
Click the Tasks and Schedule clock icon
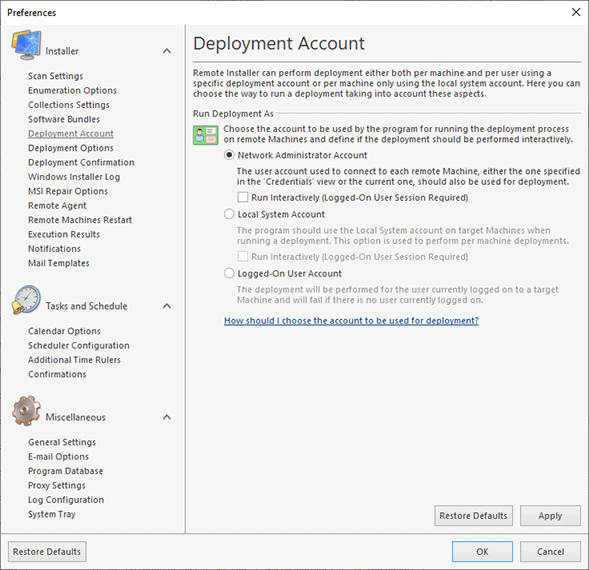pos(26,300)
